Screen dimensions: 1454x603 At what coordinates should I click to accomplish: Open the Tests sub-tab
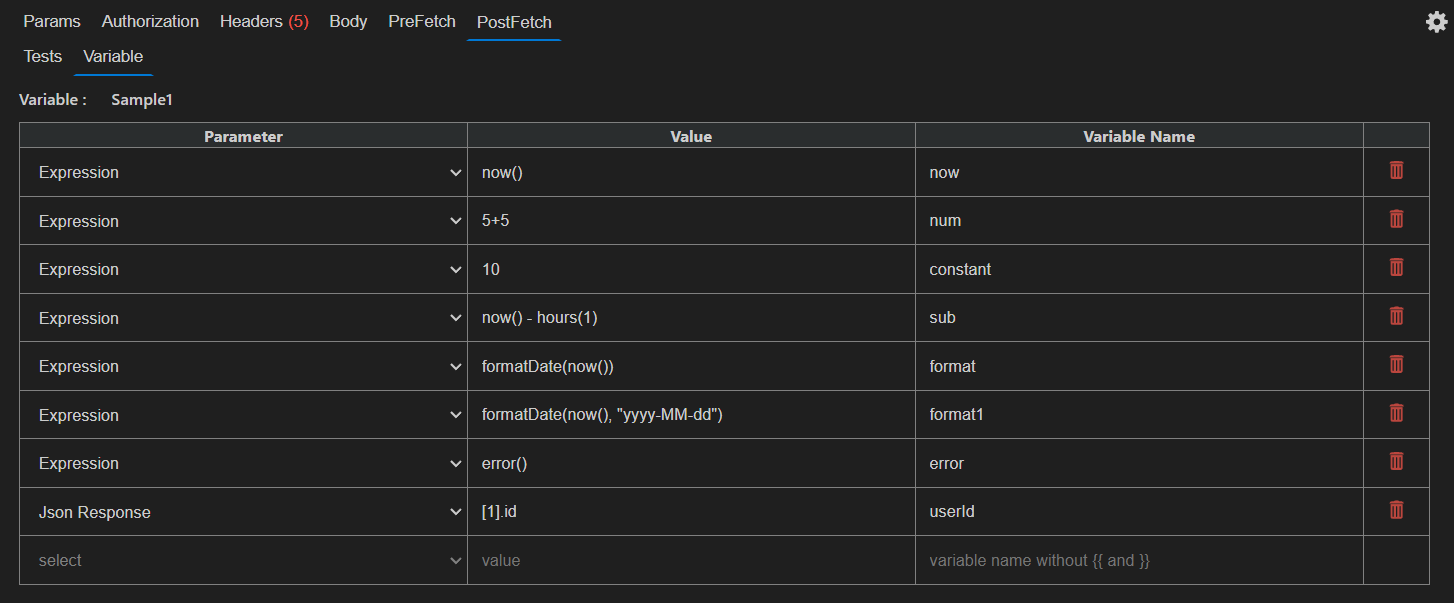(x=43, y=56)
